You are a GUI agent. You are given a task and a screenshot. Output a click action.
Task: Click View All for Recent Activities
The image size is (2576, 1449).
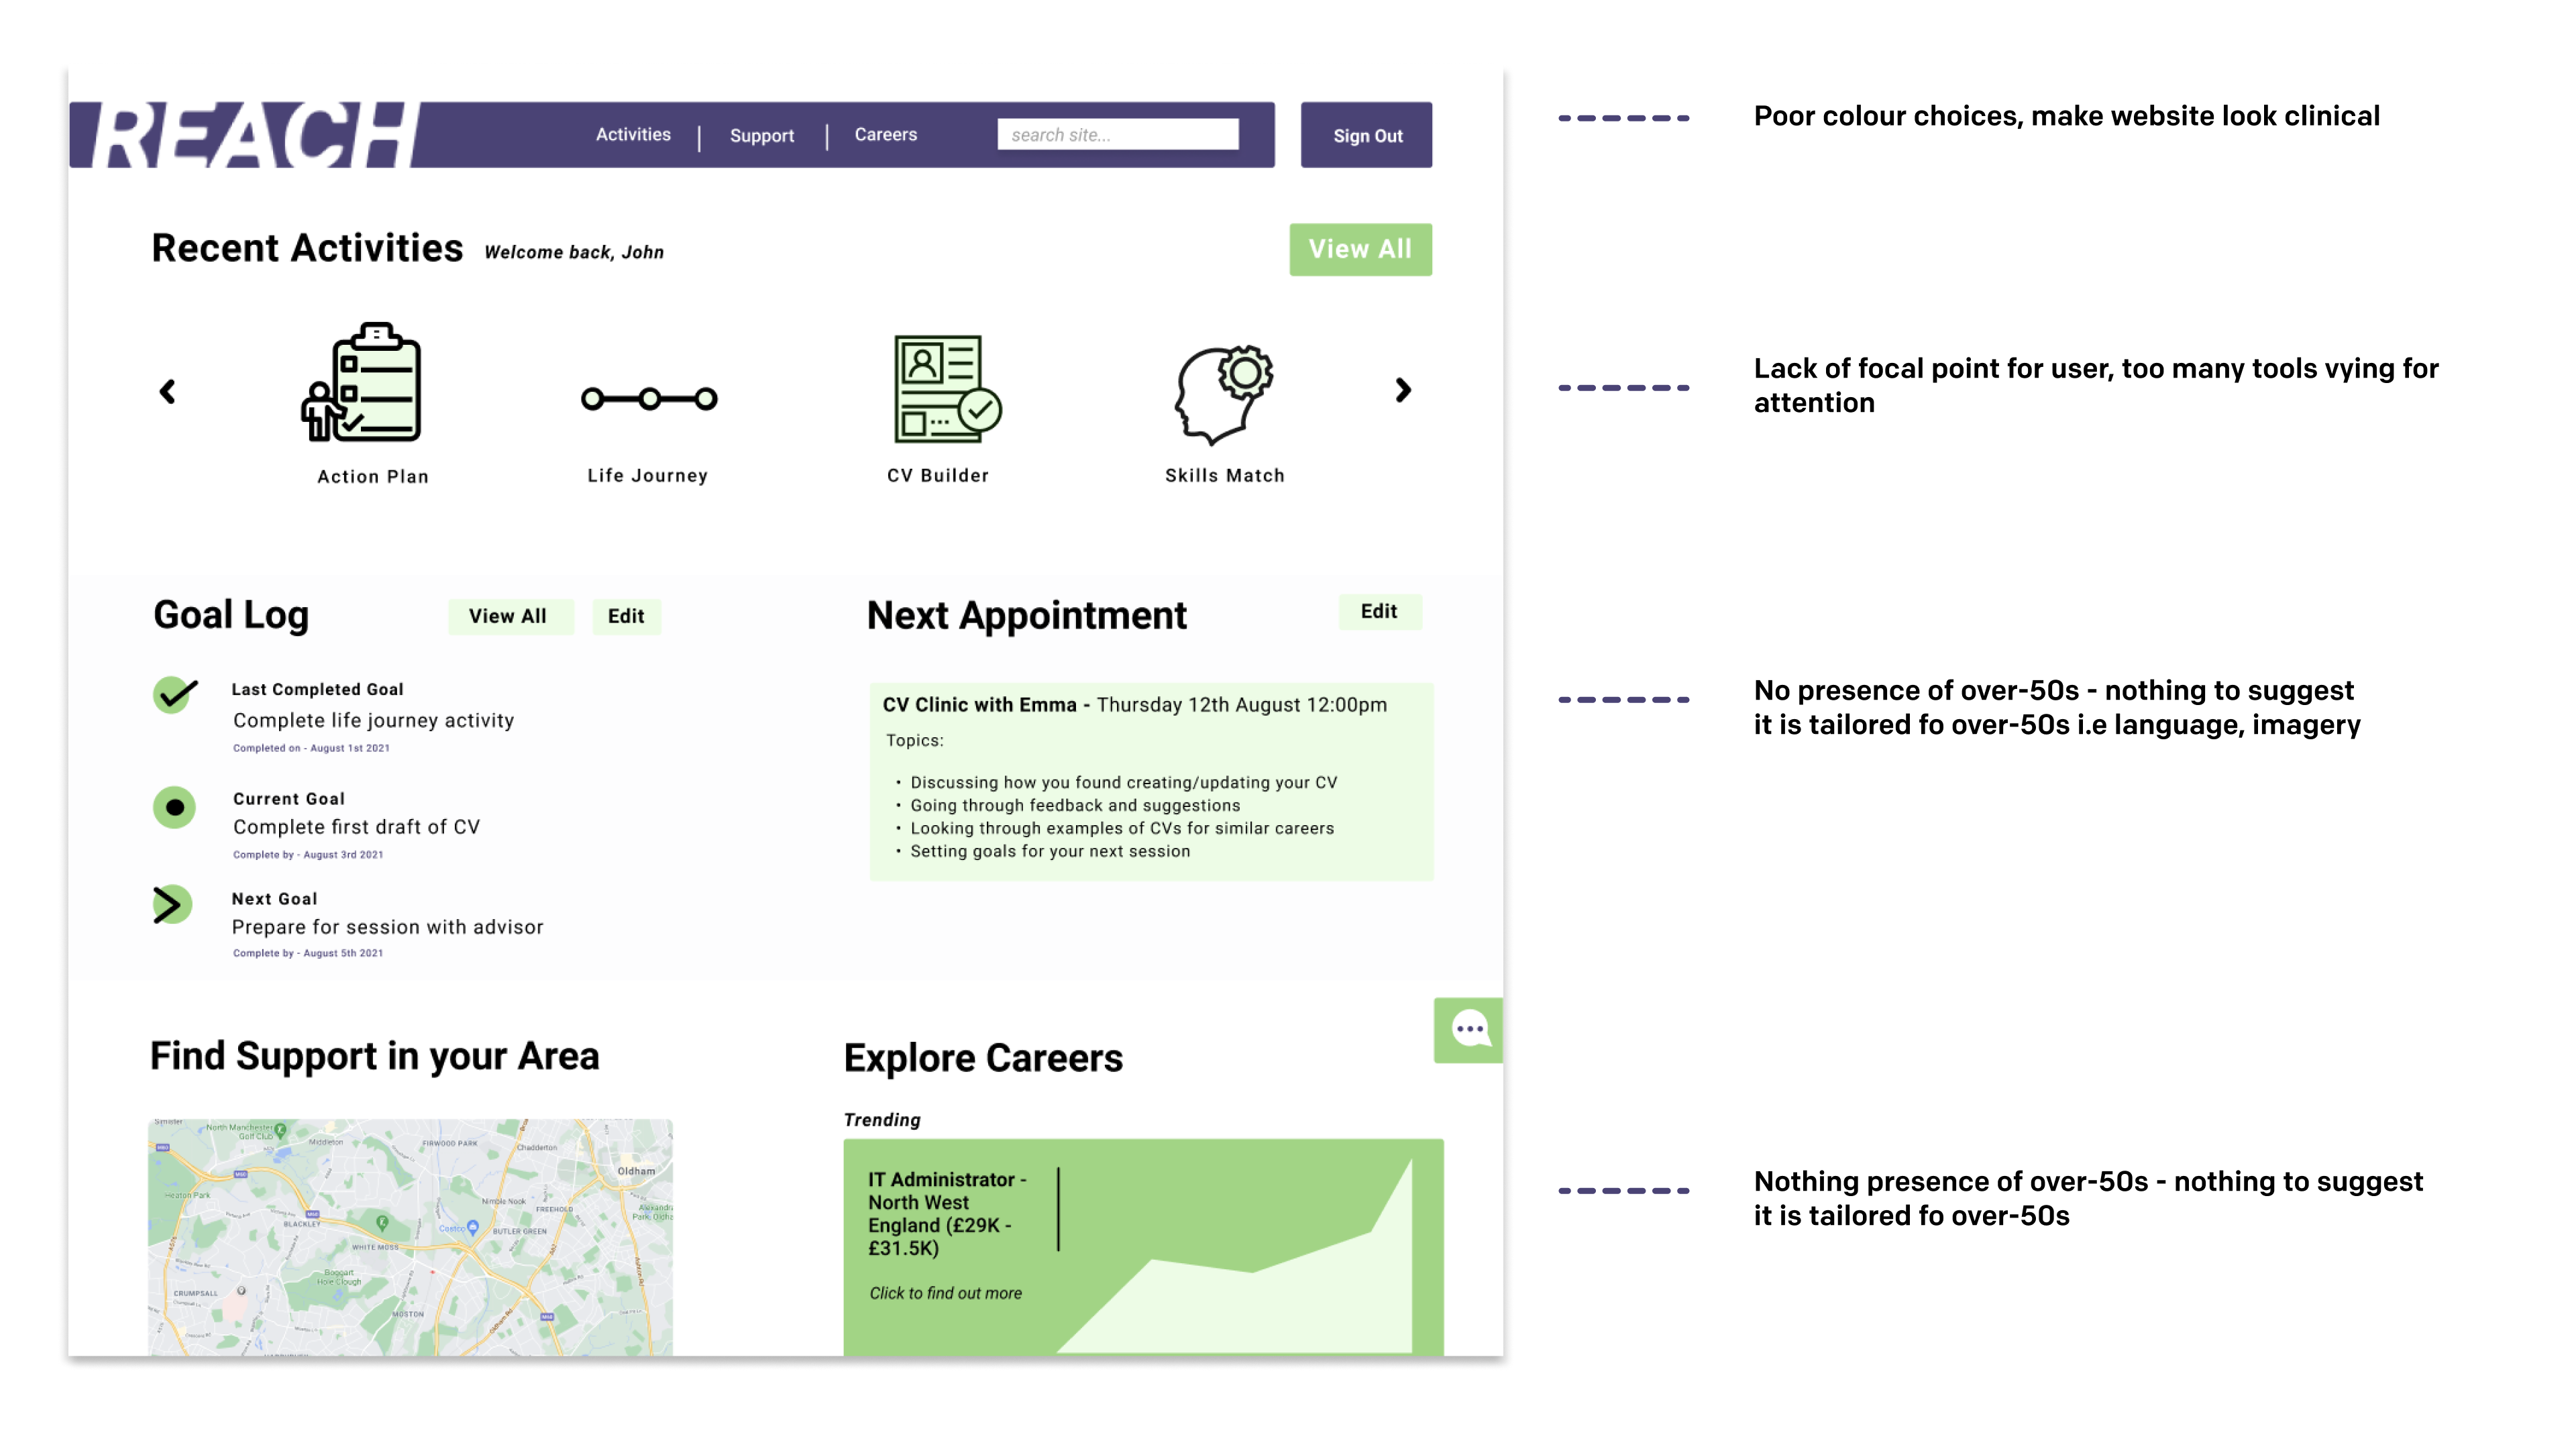(1360, 249)
